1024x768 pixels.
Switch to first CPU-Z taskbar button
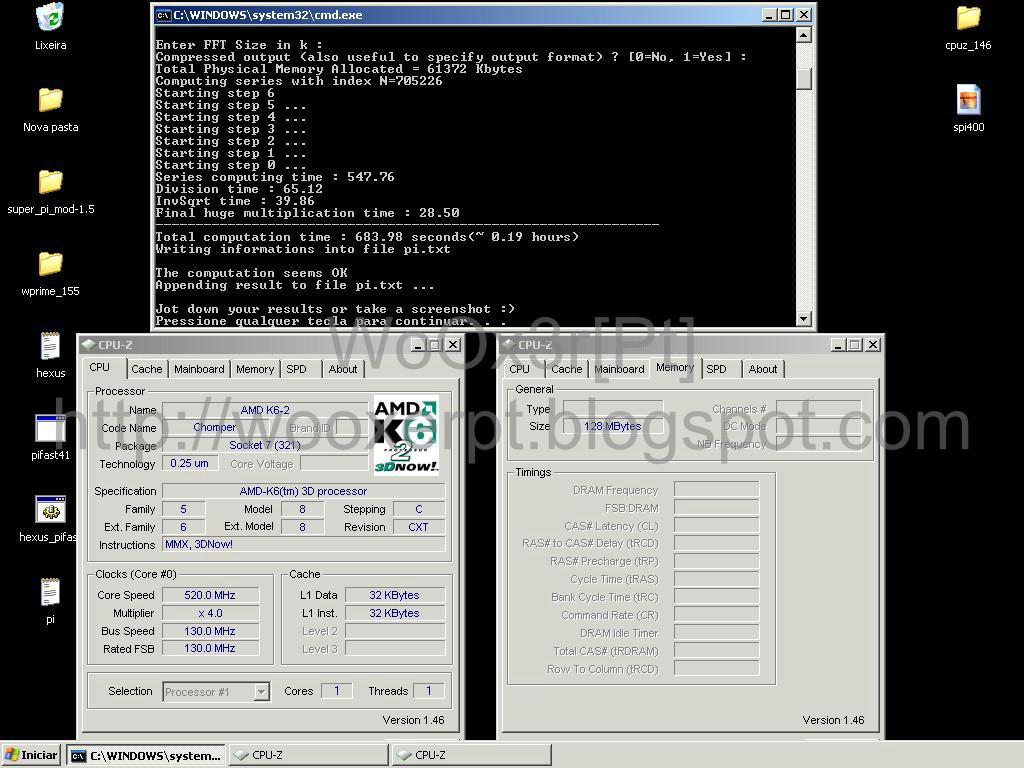click(x=308, y=756)
